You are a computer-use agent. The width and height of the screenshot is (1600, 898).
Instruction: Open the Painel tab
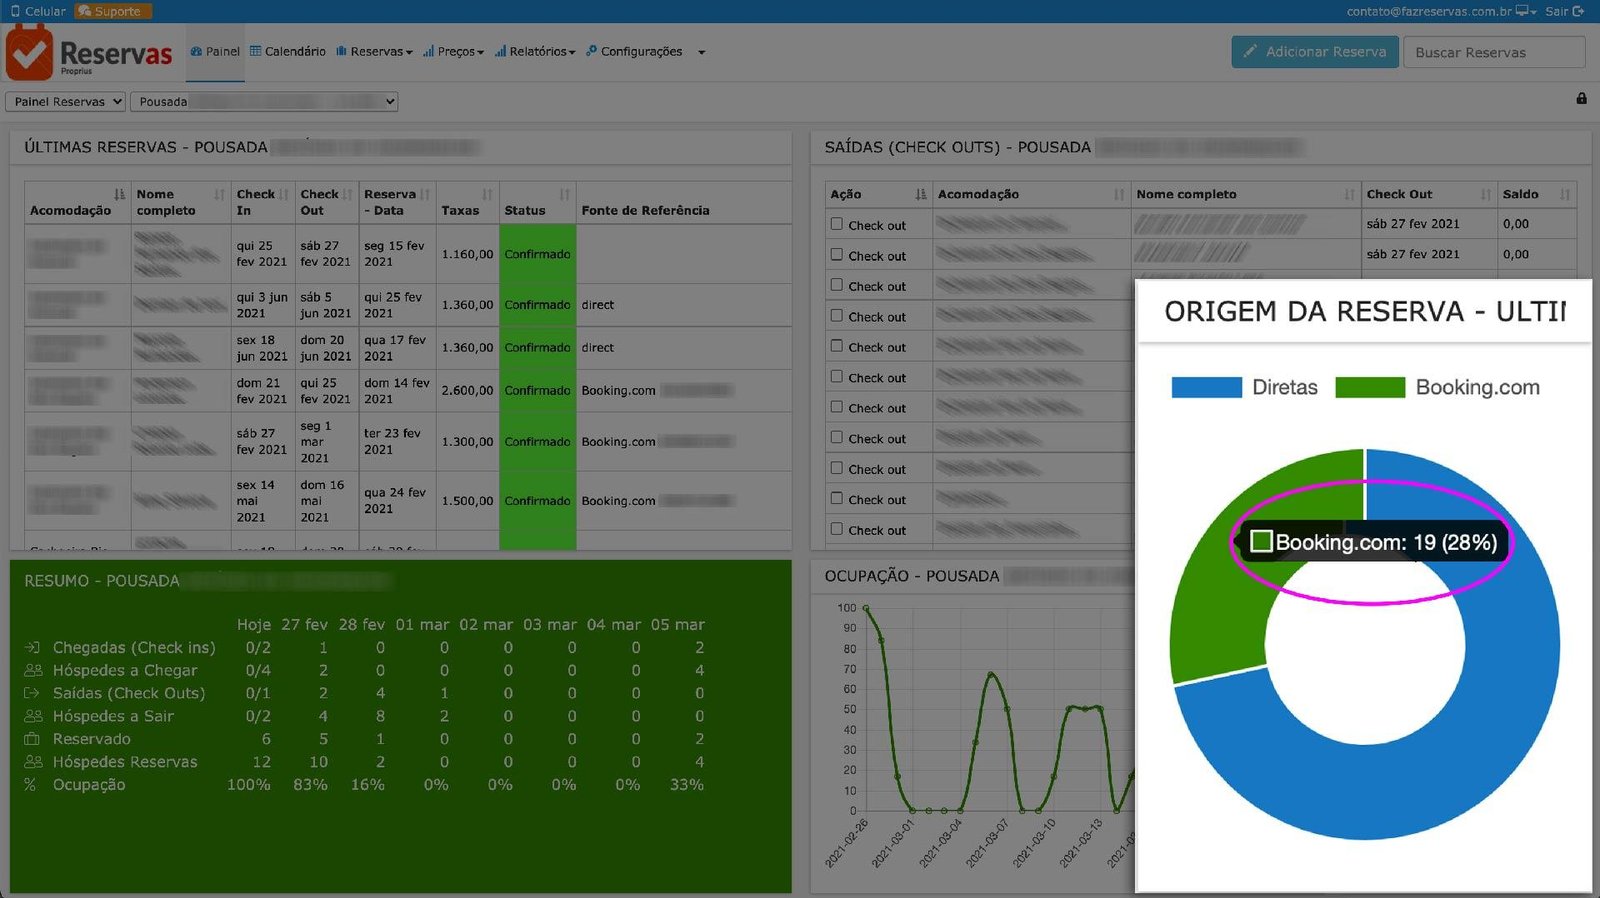[x=215, y=52]
